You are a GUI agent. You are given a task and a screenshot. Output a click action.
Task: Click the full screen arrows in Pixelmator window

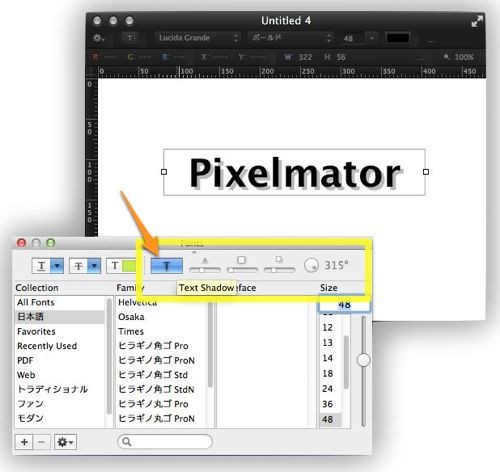pos(477,21)
